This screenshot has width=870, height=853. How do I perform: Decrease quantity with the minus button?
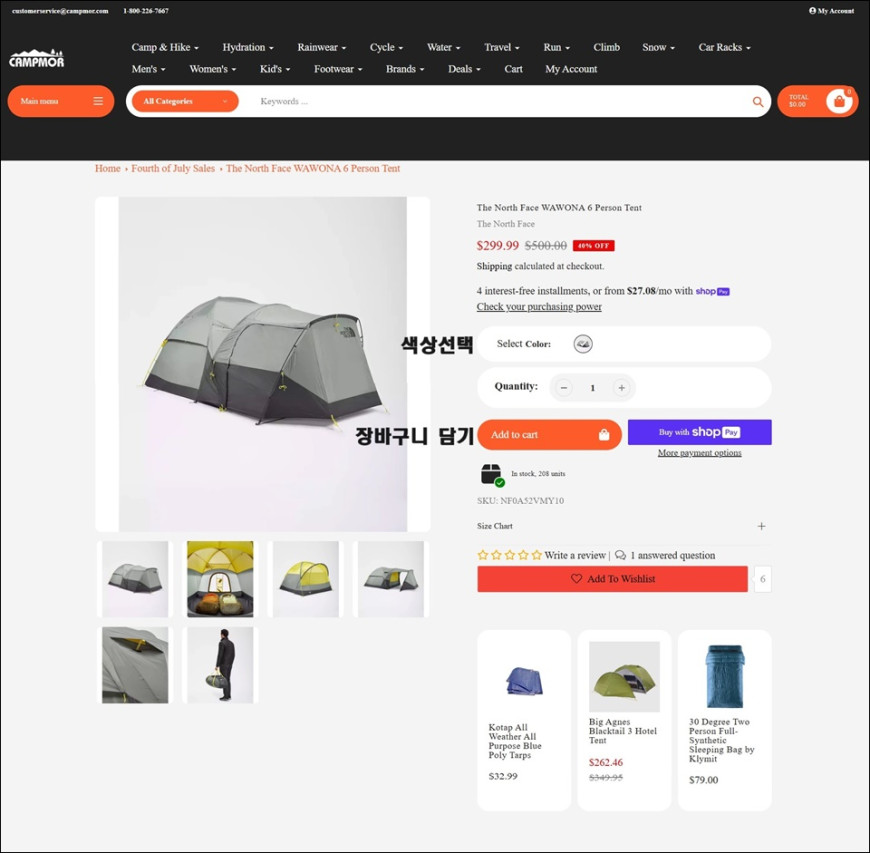pyautogui.click(x=564, y=388)
